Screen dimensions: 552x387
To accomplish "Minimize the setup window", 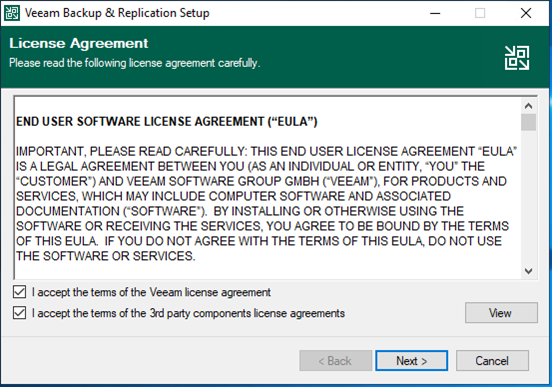I will click(x=435, y=13).
